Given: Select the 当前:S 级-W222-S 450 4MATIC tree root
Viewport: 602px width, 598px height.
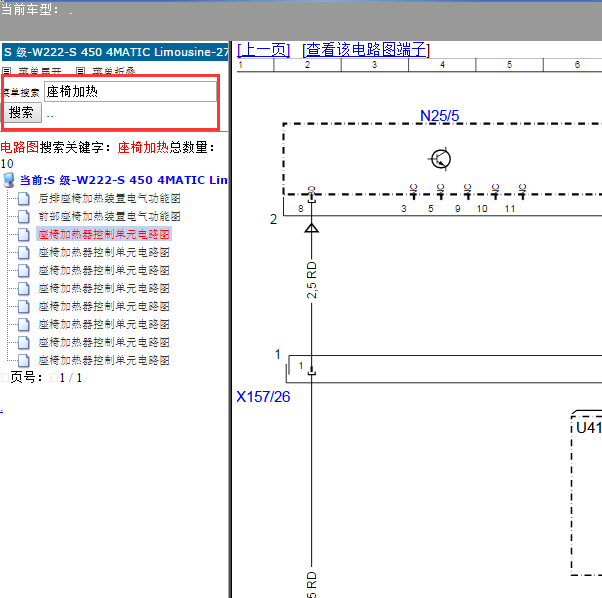Looking at the screenshot, I should [x=123, y=180].
